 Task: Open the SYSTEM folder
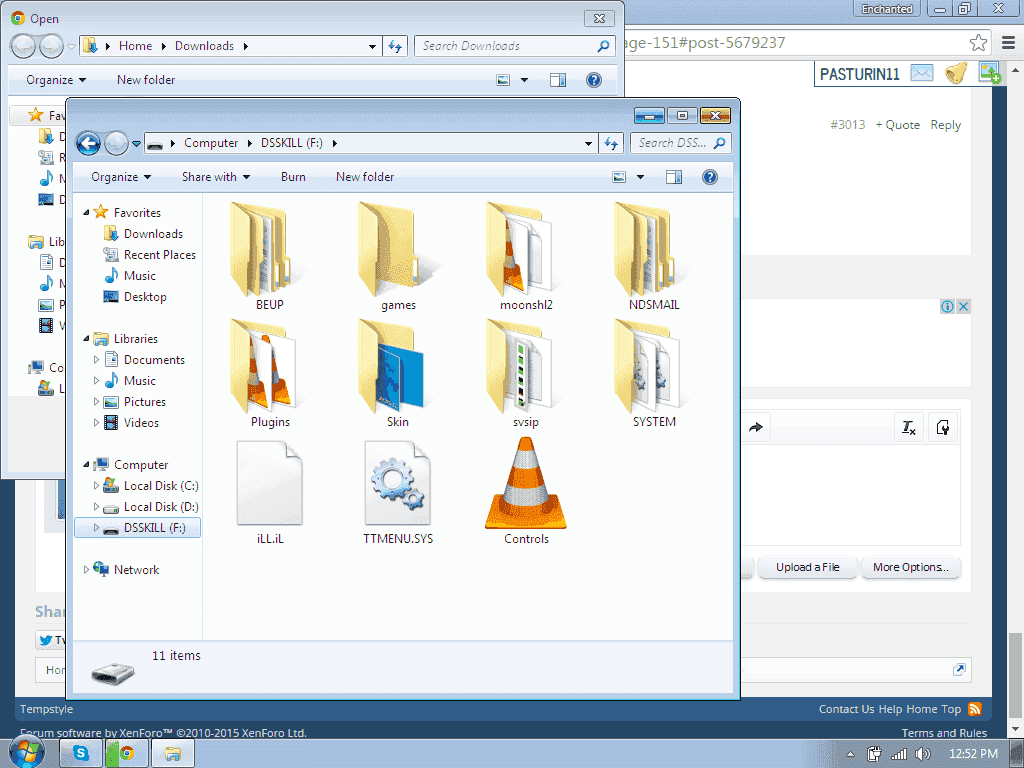(x=654, y=374)
